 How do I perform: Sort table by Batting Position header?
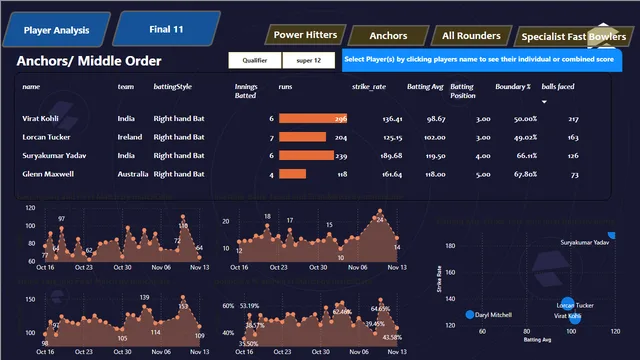pyautogui.click(x=463, y=91)
